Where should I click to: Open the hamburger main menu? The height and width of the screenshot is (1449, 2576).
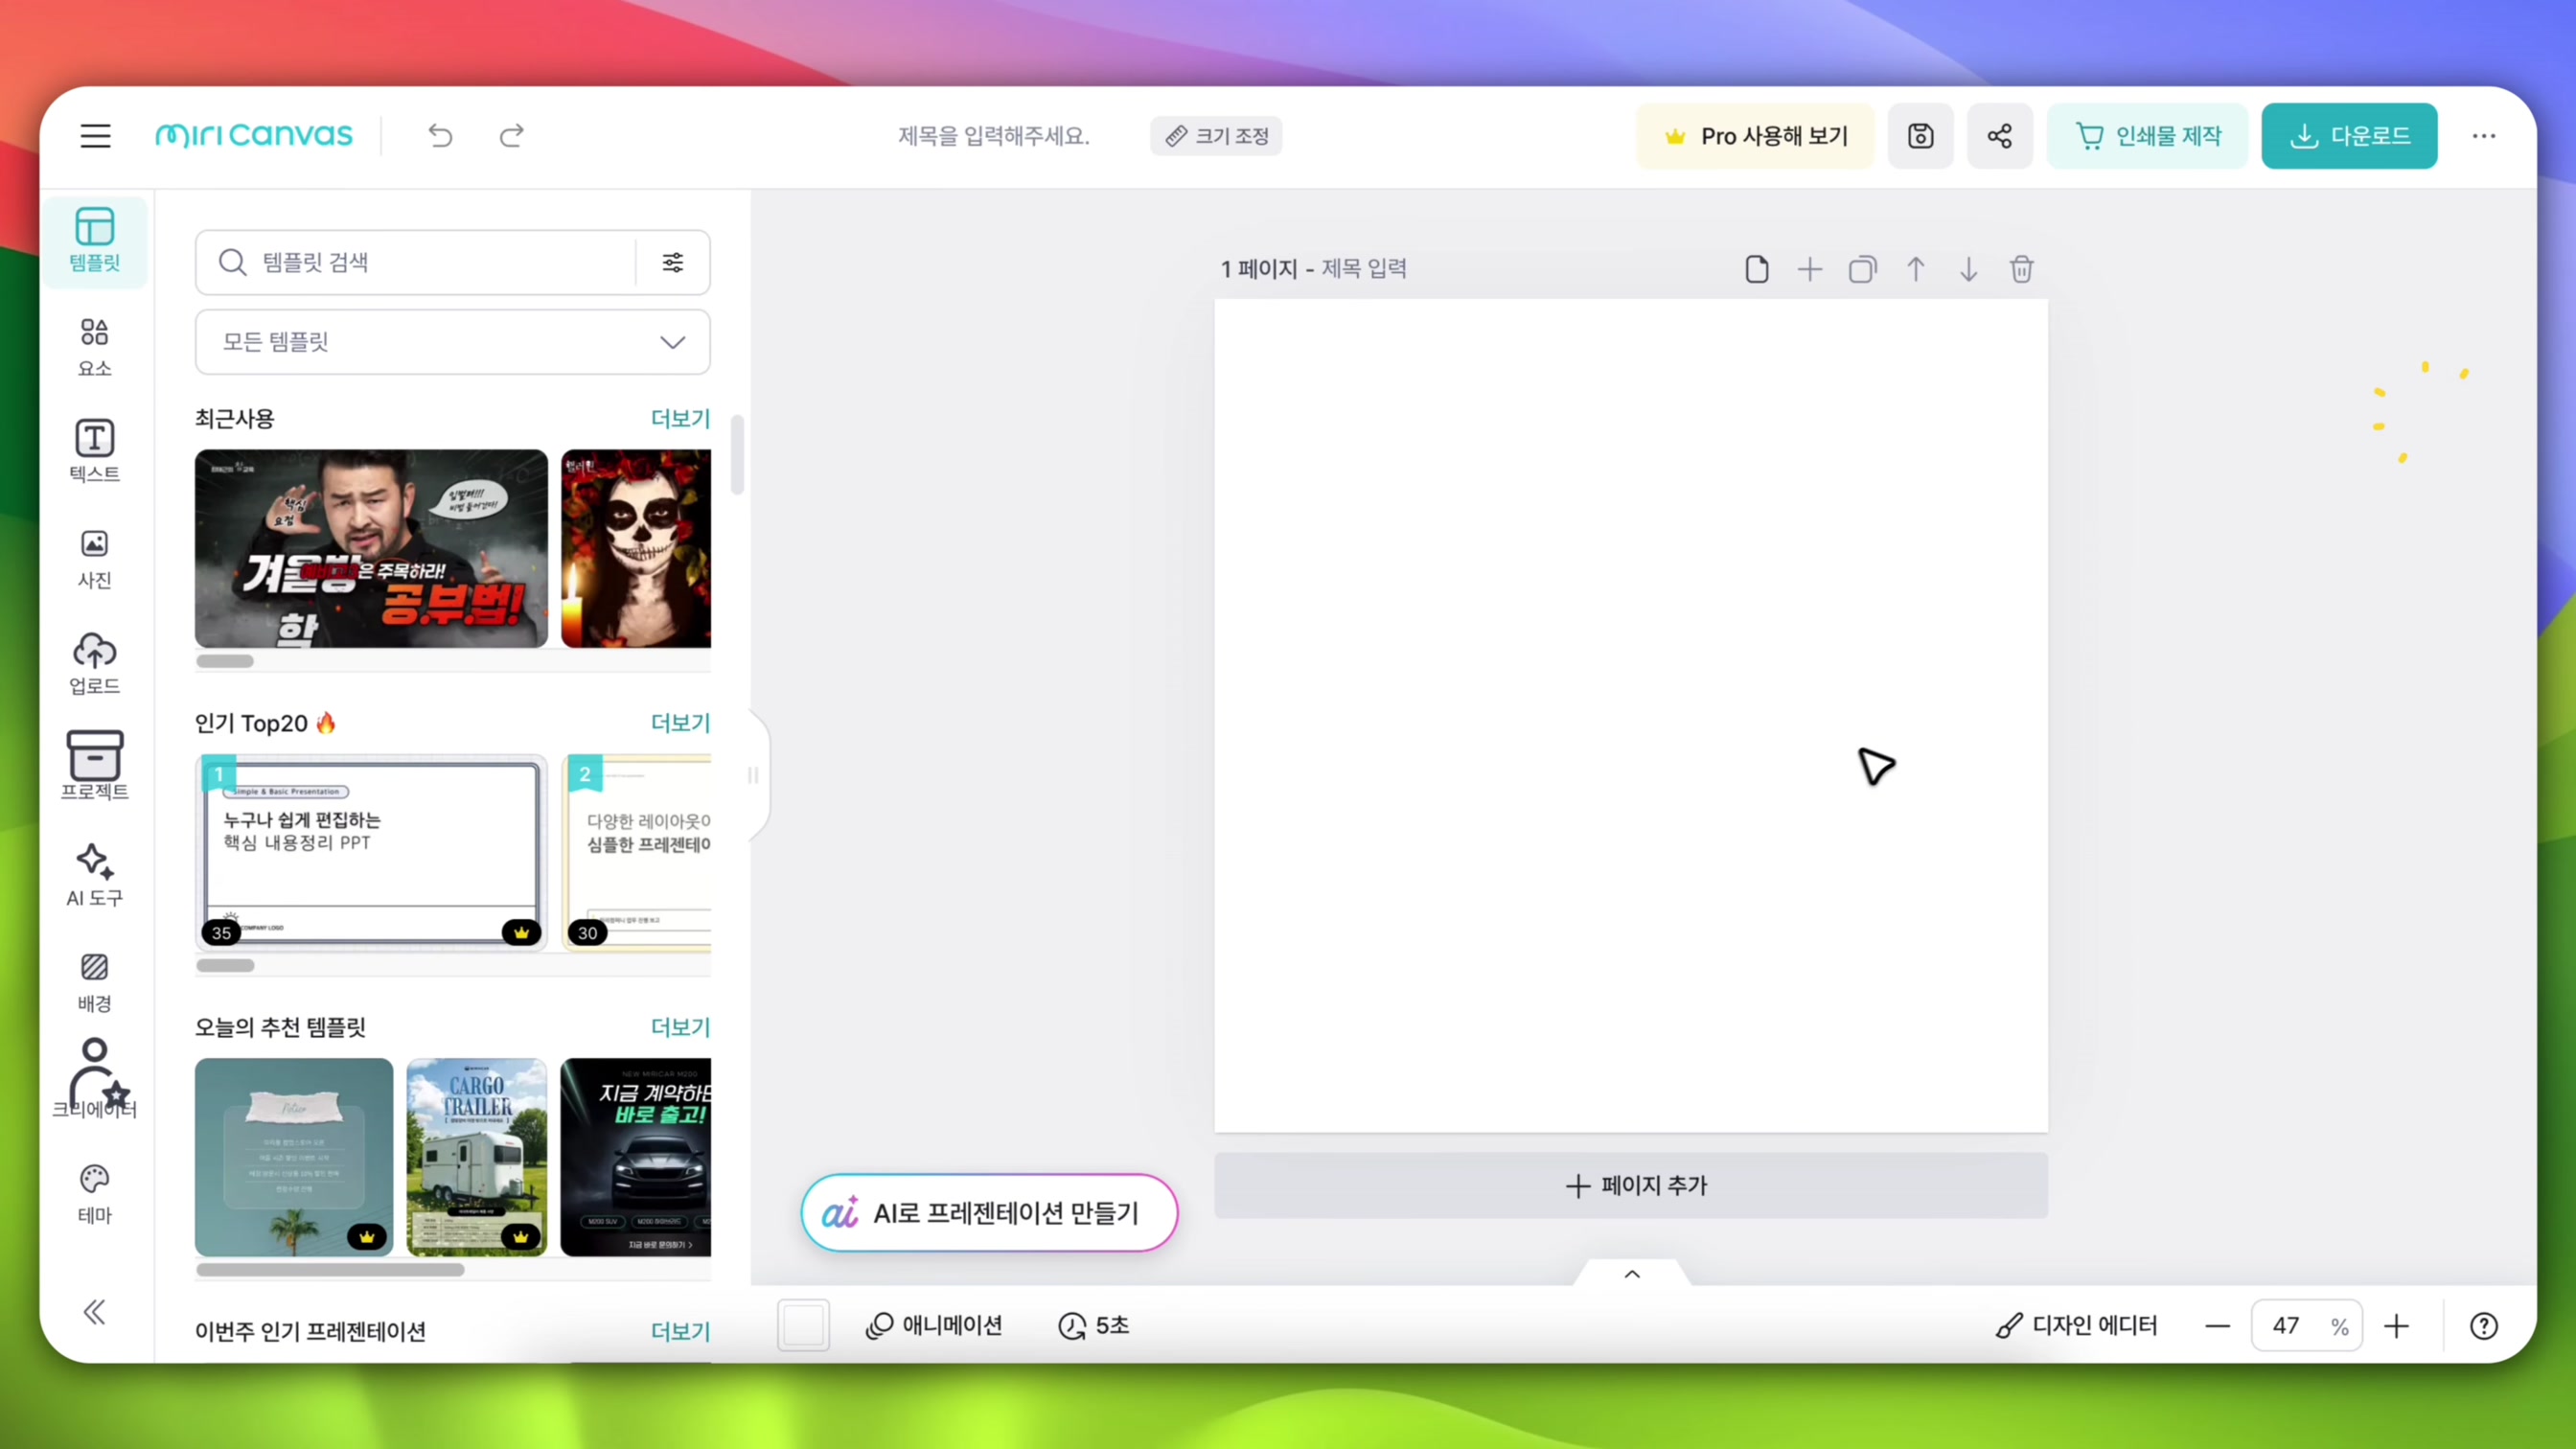coord(95,136)
